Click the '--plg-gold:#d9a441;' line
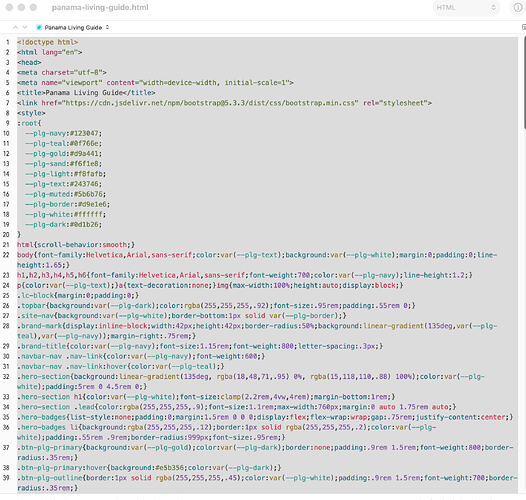The width and height of the screenshot is (526, 500). pyautogui.click(x=63, y=154)
